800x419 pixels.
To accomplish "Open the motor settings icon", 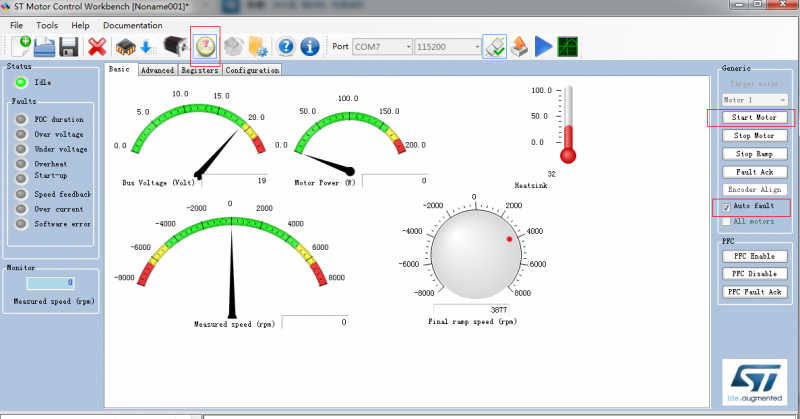I will 176,46.
